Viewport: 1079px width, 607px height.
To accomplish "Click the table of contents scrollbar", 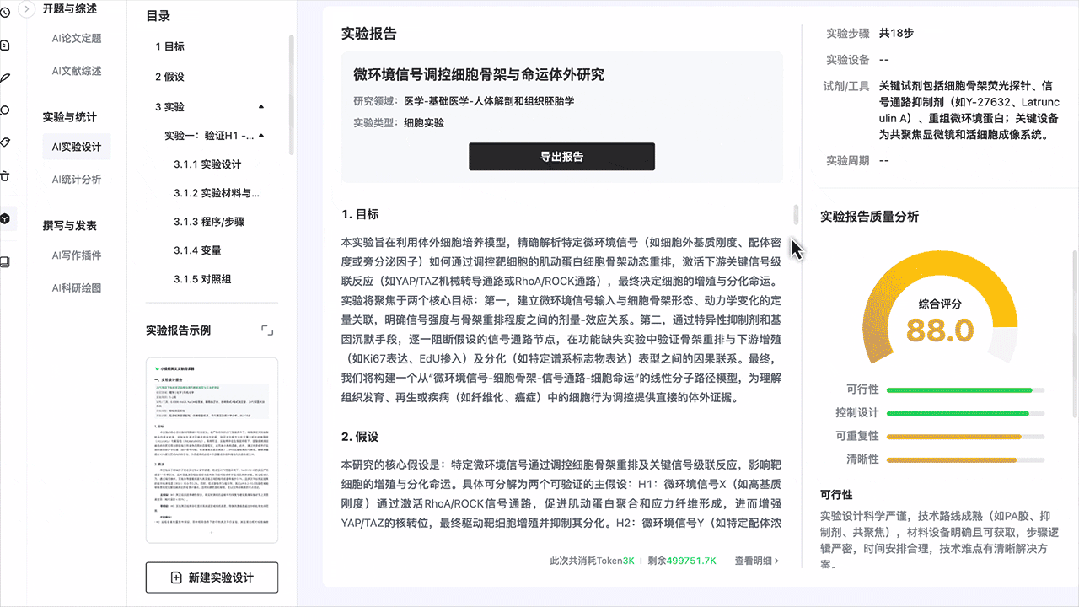I will 291,94.
